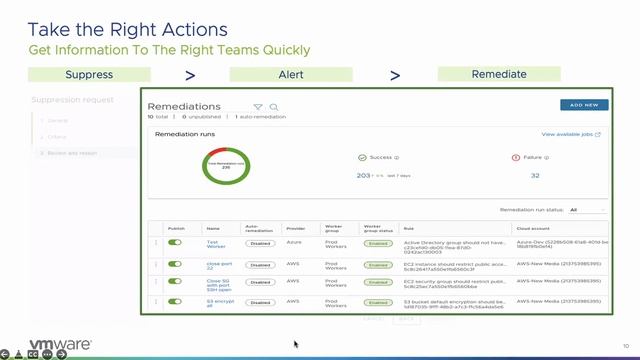Click the Failure info icon
640x360 pixels.
547,158
